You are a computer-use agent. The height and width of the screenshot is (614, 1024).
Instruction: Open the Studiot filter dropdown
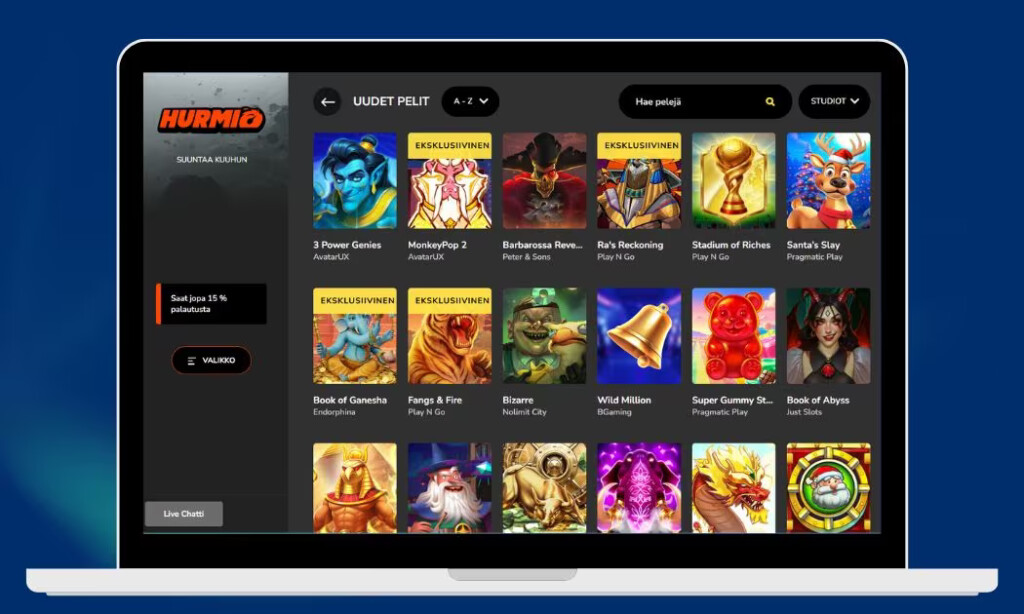(x=834, y=101)
